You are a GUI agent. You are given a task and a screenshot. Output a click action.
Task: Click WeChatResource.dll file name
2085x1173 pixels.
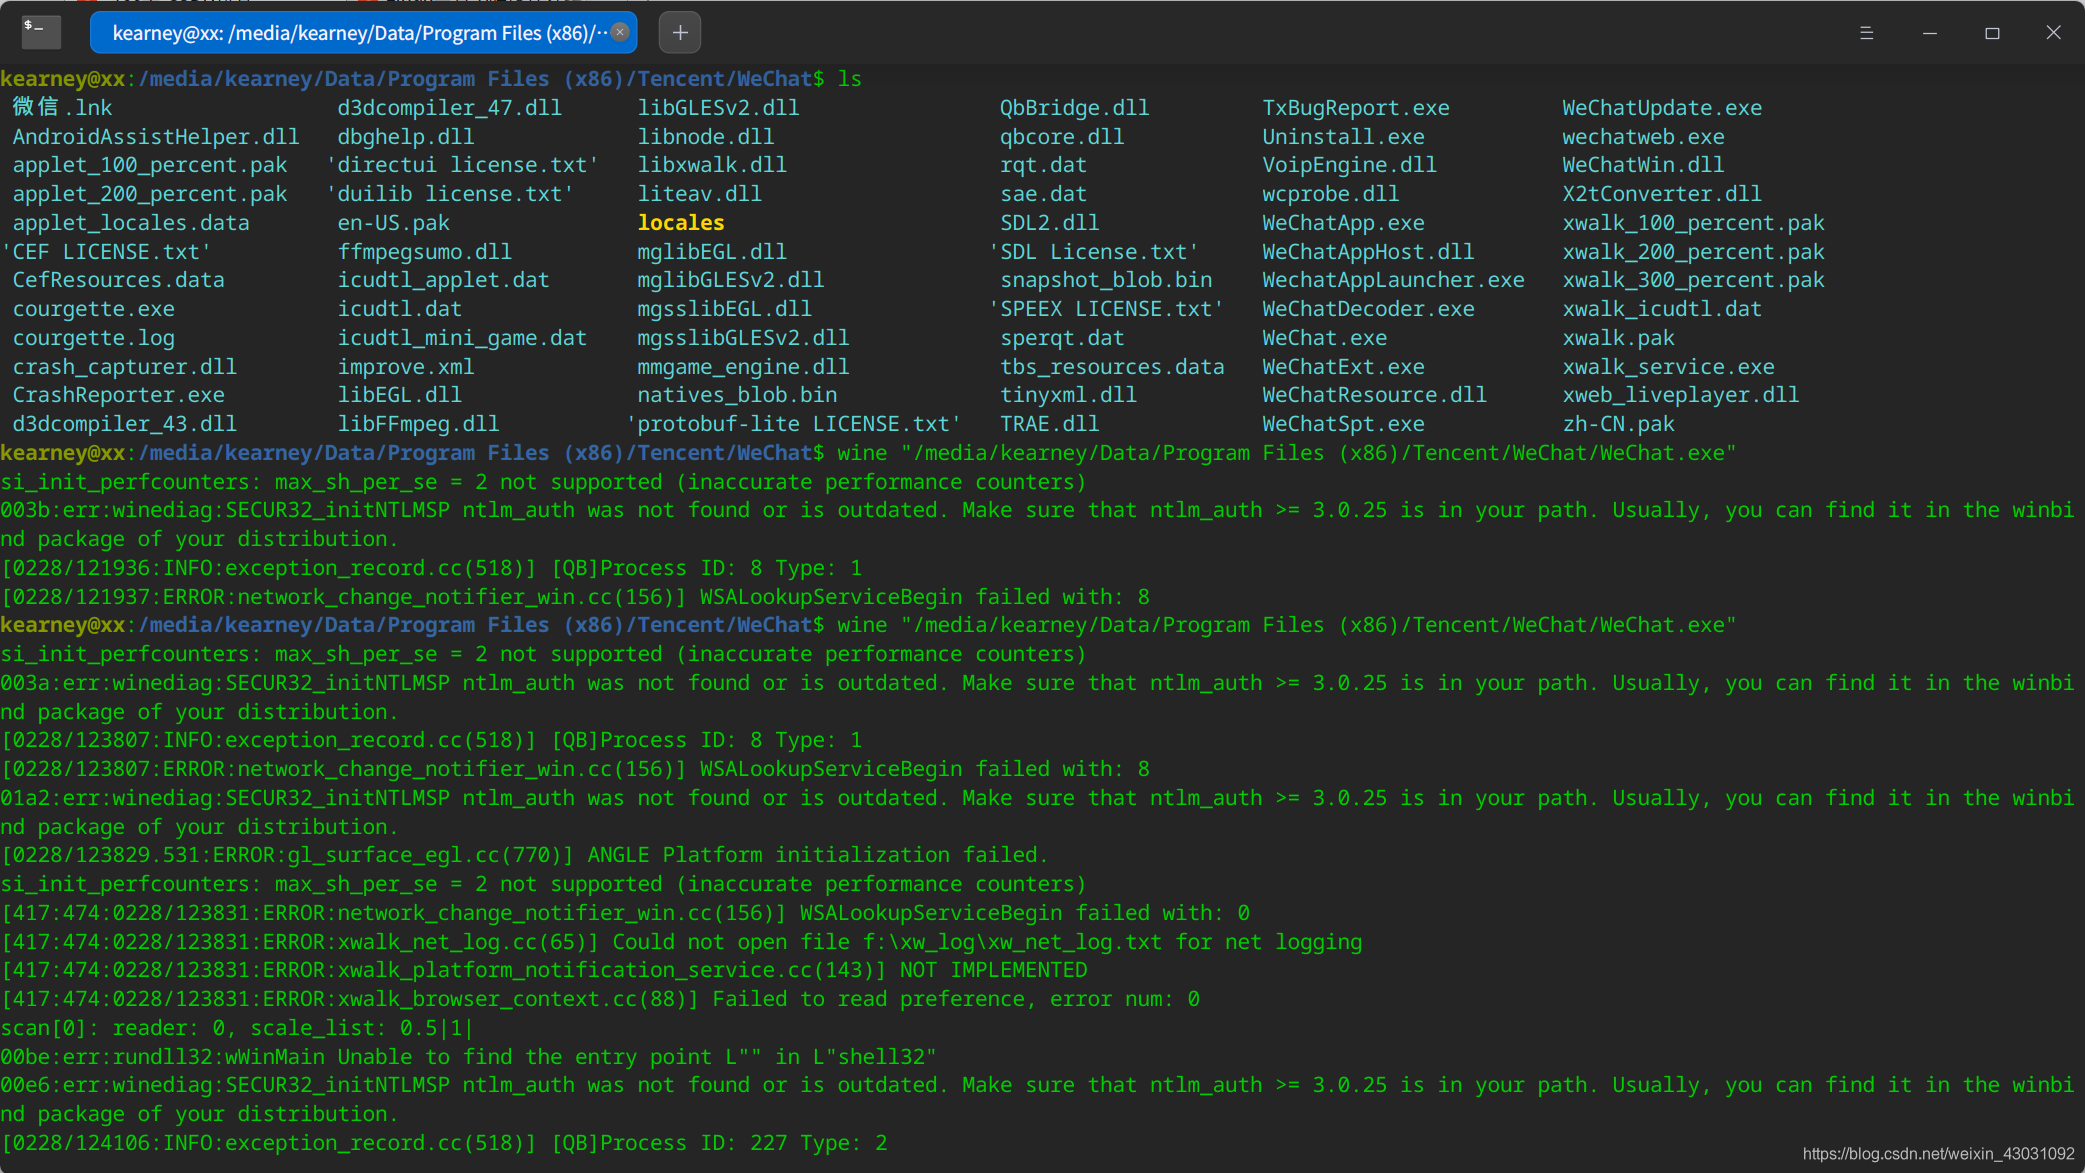click(1374, 395)
